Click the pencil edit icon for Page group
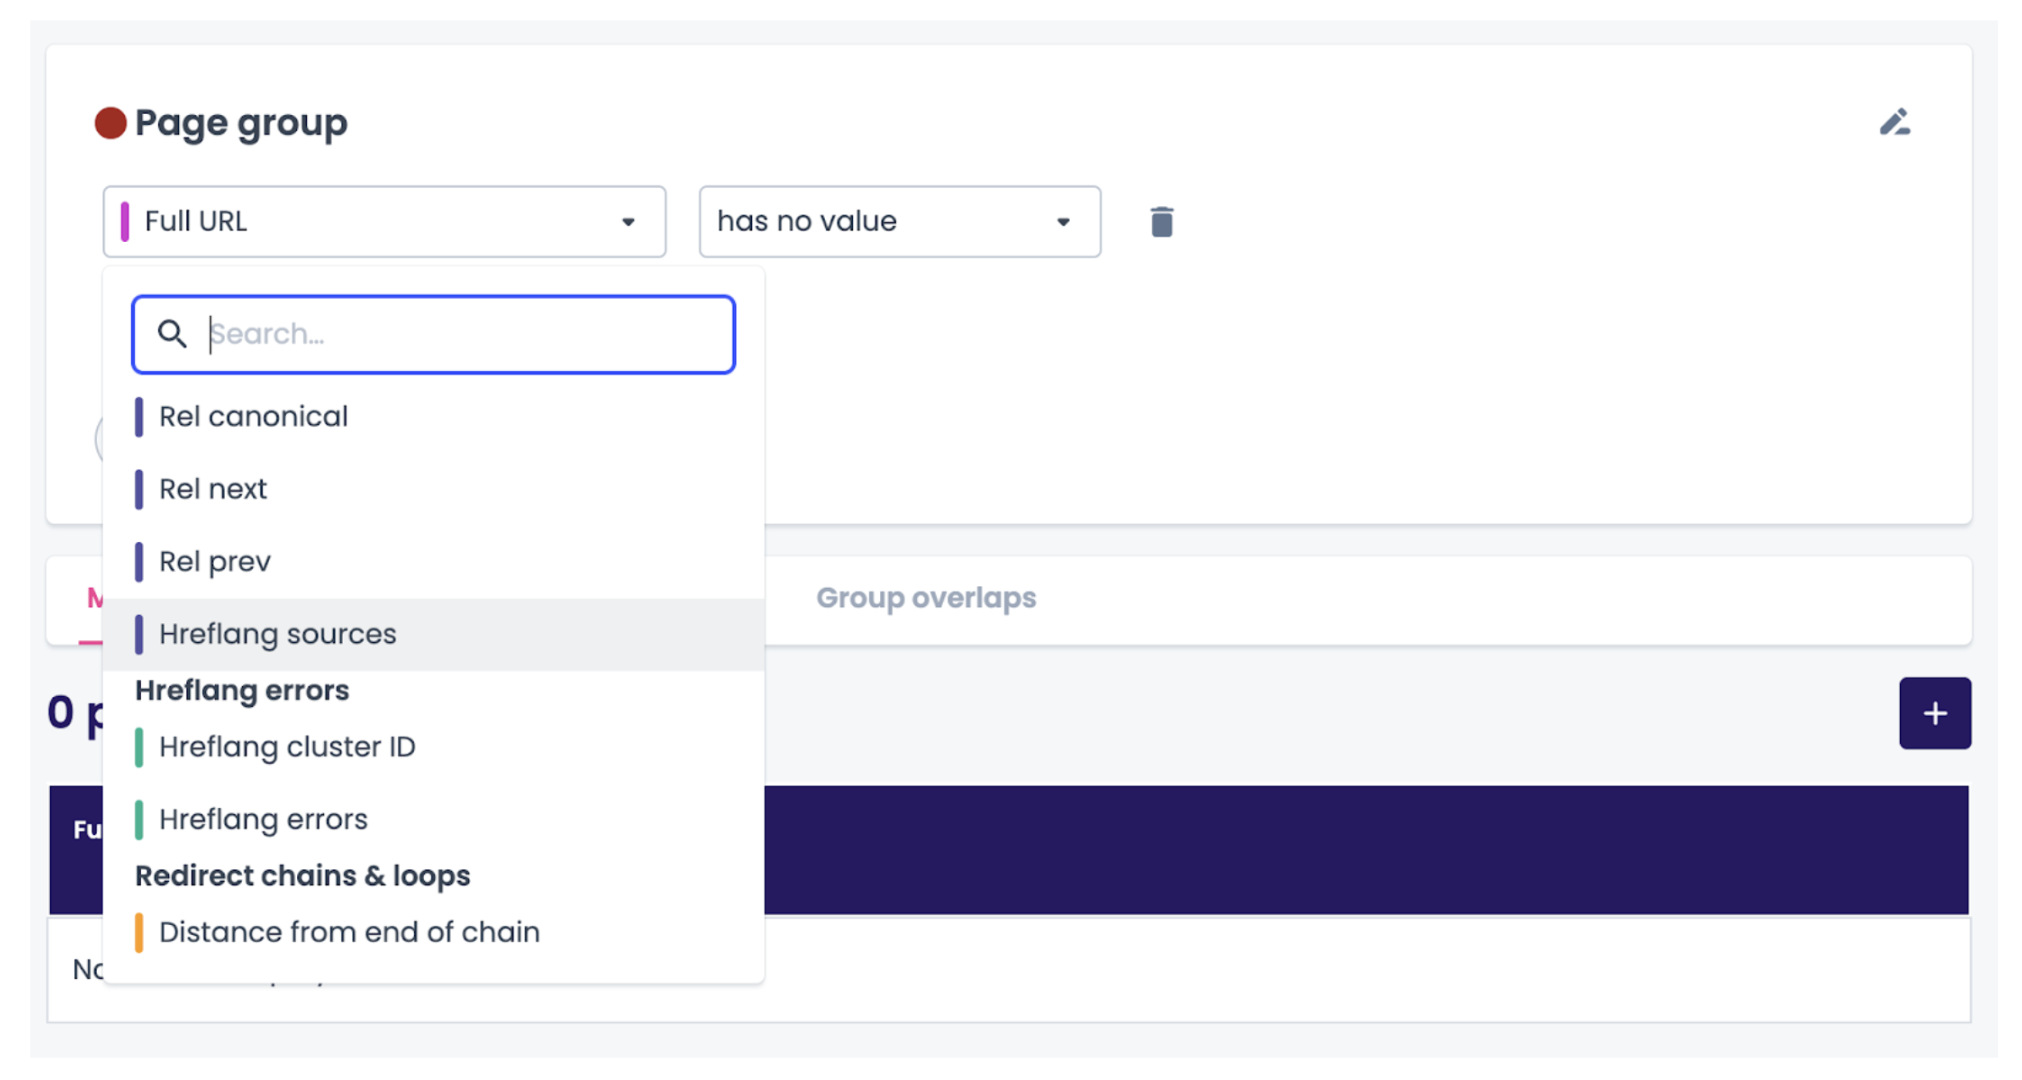This screenshot has height=1080, width=2022. pos(1894,123)
